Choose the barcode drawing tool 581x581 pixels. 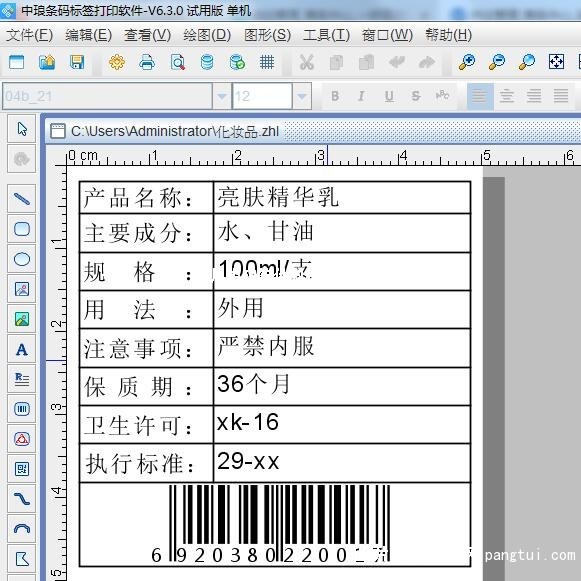point(22,409)
